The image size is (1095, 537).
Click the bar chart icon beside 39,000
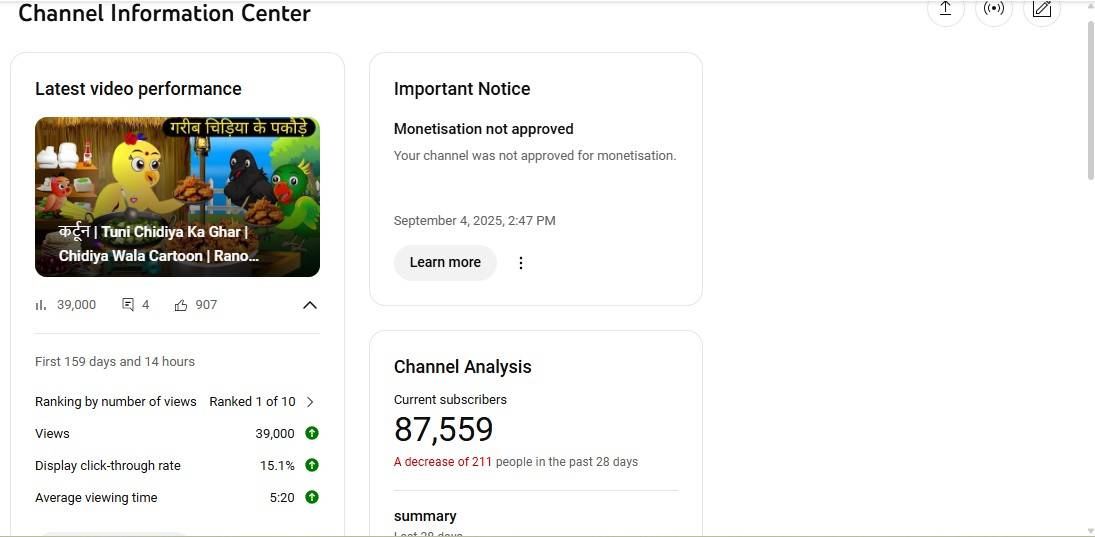pyautogui.click(x=41, y=305)
